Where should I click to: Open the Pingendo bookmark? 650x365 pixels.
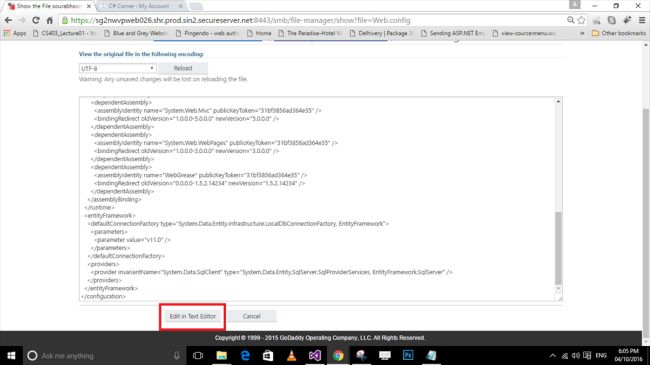pos(206,33)
